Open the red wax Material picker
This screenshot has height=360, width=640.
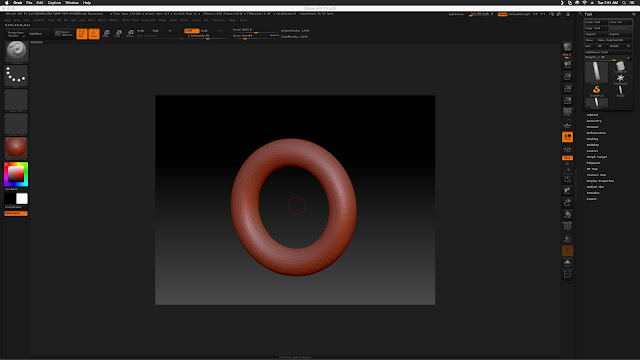pyautogui.click(x=16, y=148)
